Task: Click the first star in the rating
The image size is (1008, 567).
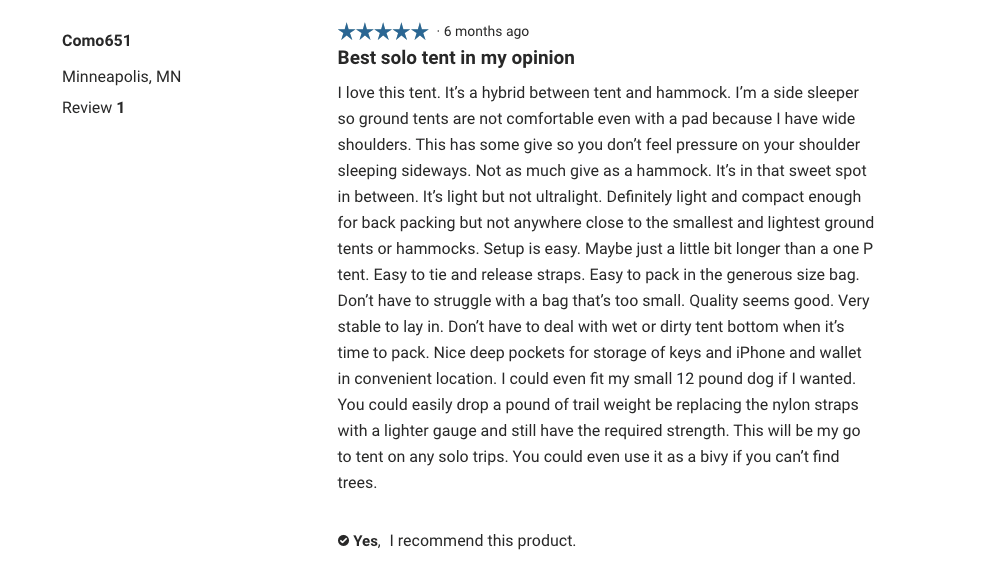Action: click(x=346, y=31)
